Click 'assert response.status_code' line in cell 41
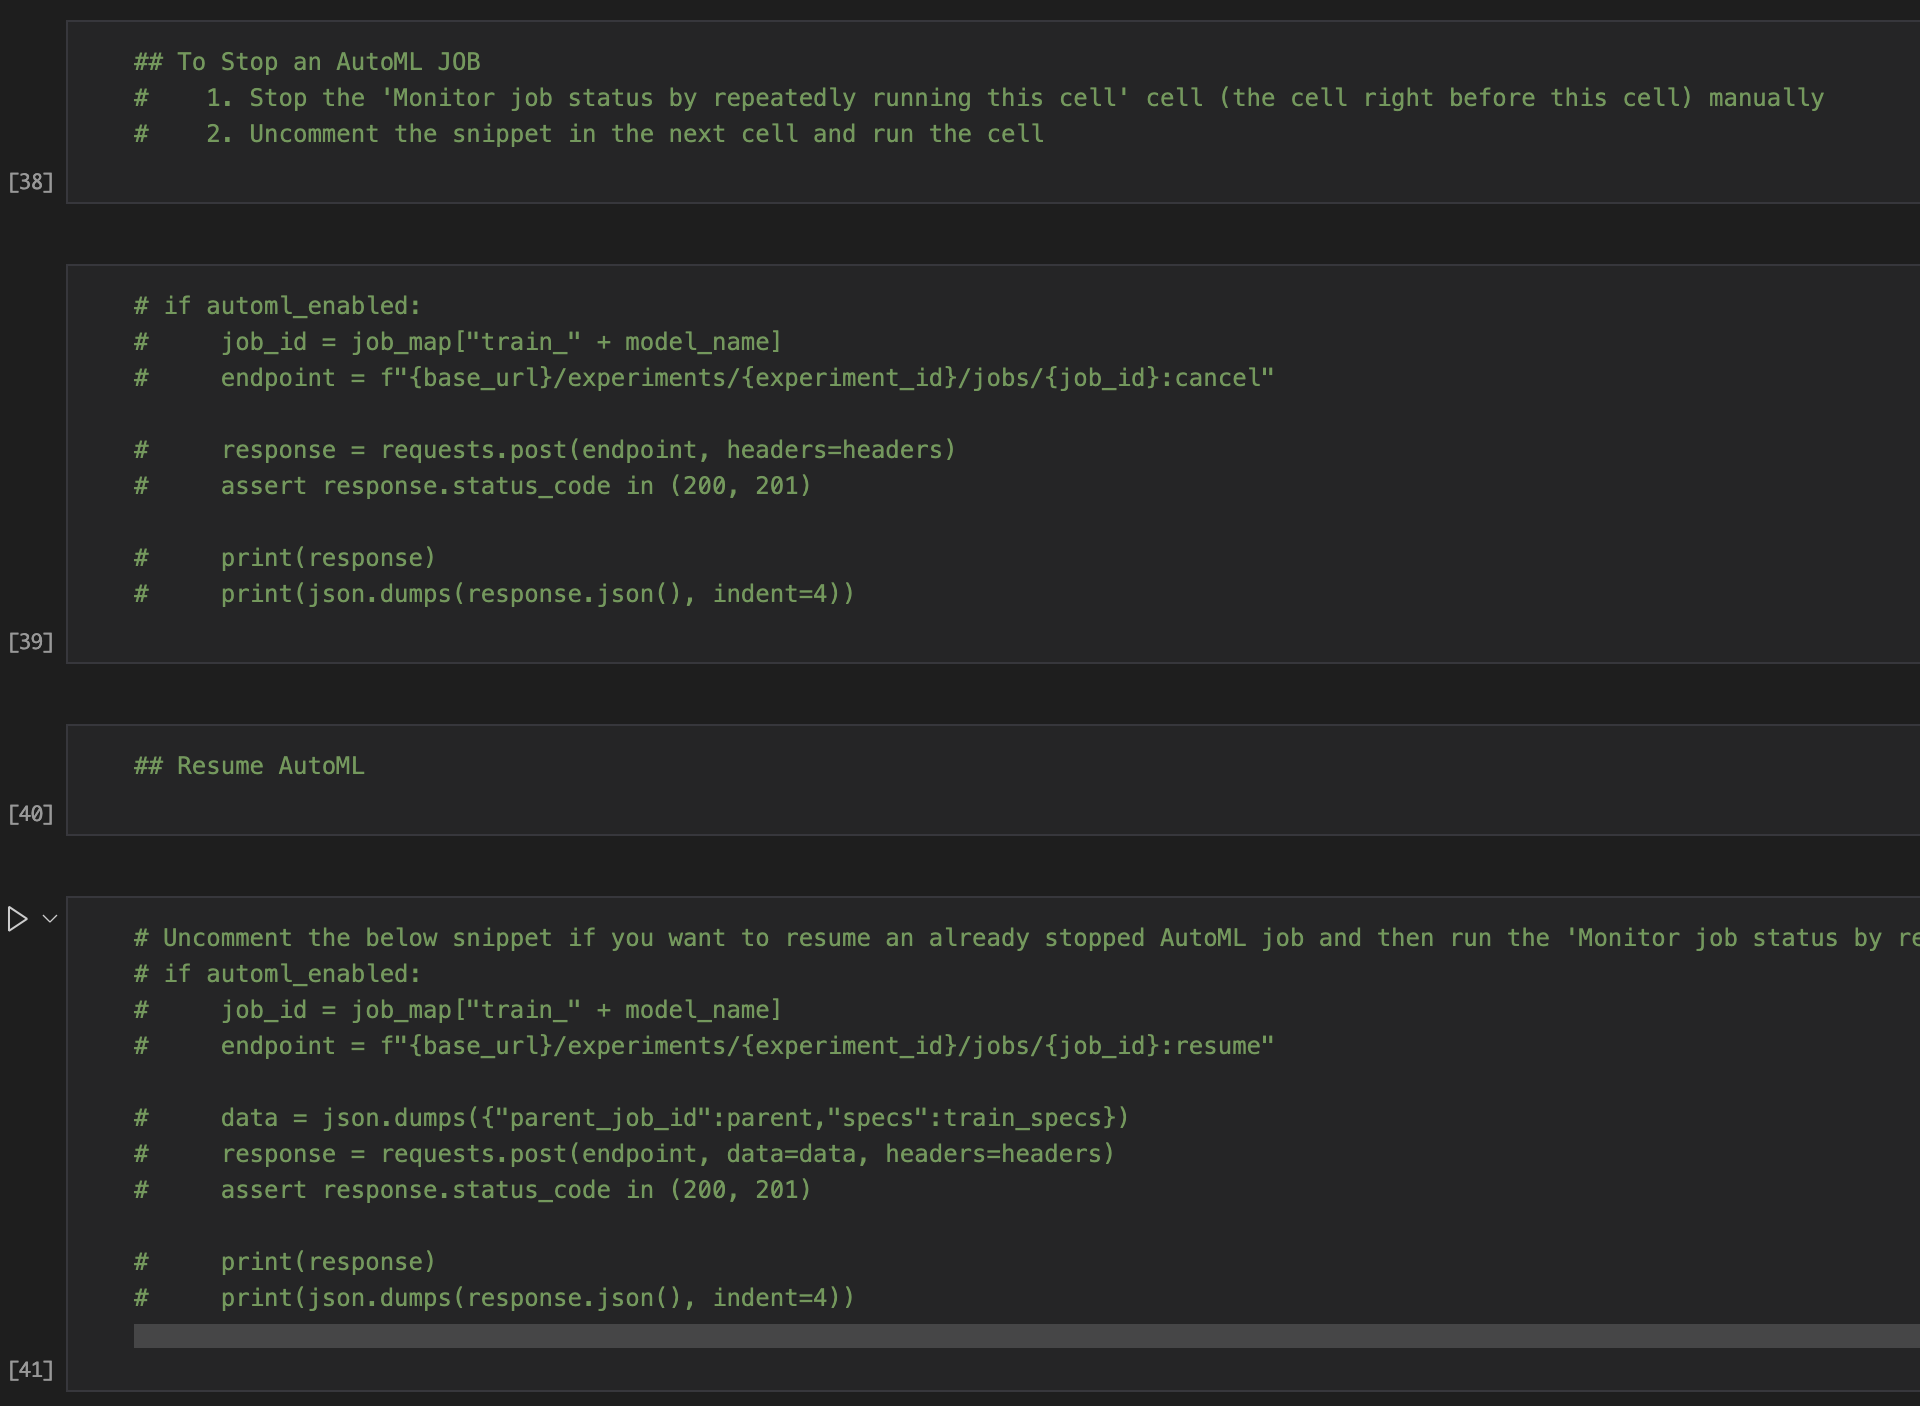The image size is (1920, 1406). pos(473,1190)
